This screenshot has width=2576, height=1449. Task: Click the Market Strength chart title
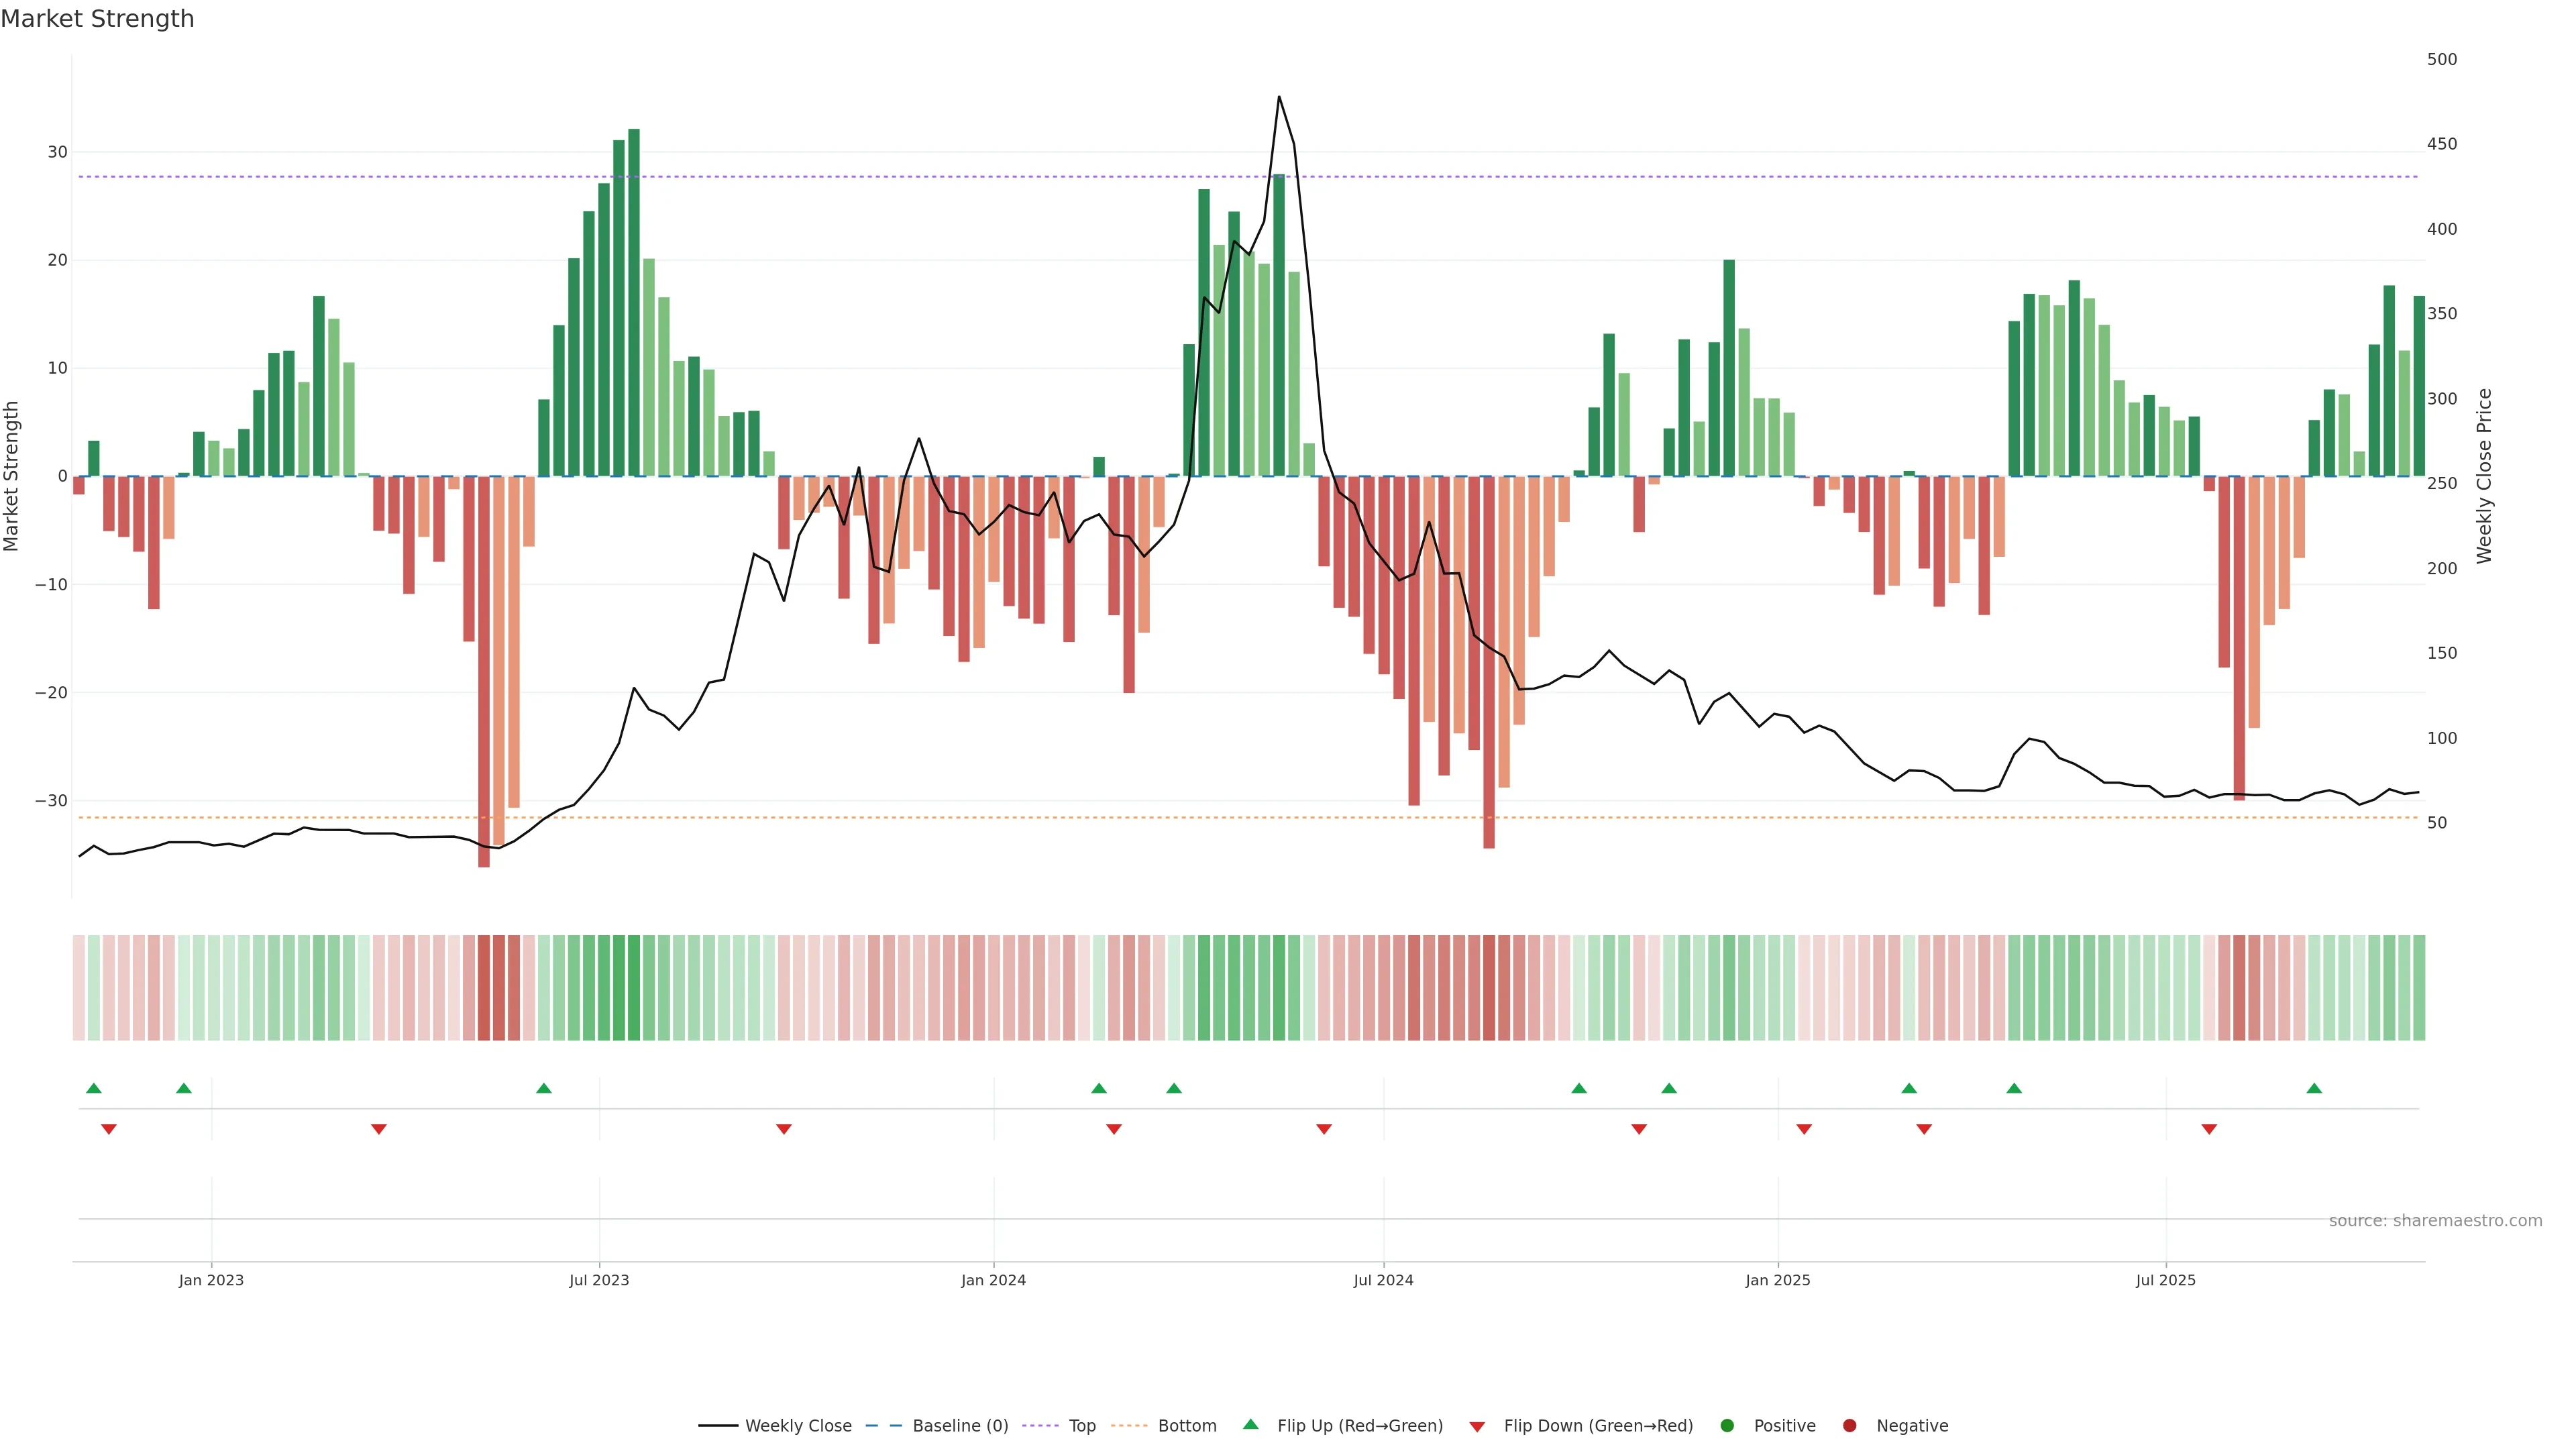(97, 19)
